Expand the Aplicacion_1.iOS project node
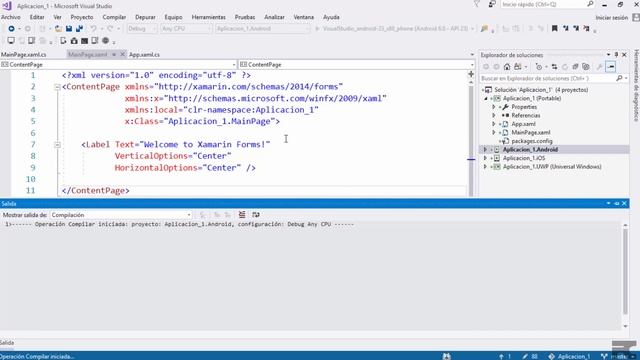This screenshot has width=640, height=360. coord(485,158)
